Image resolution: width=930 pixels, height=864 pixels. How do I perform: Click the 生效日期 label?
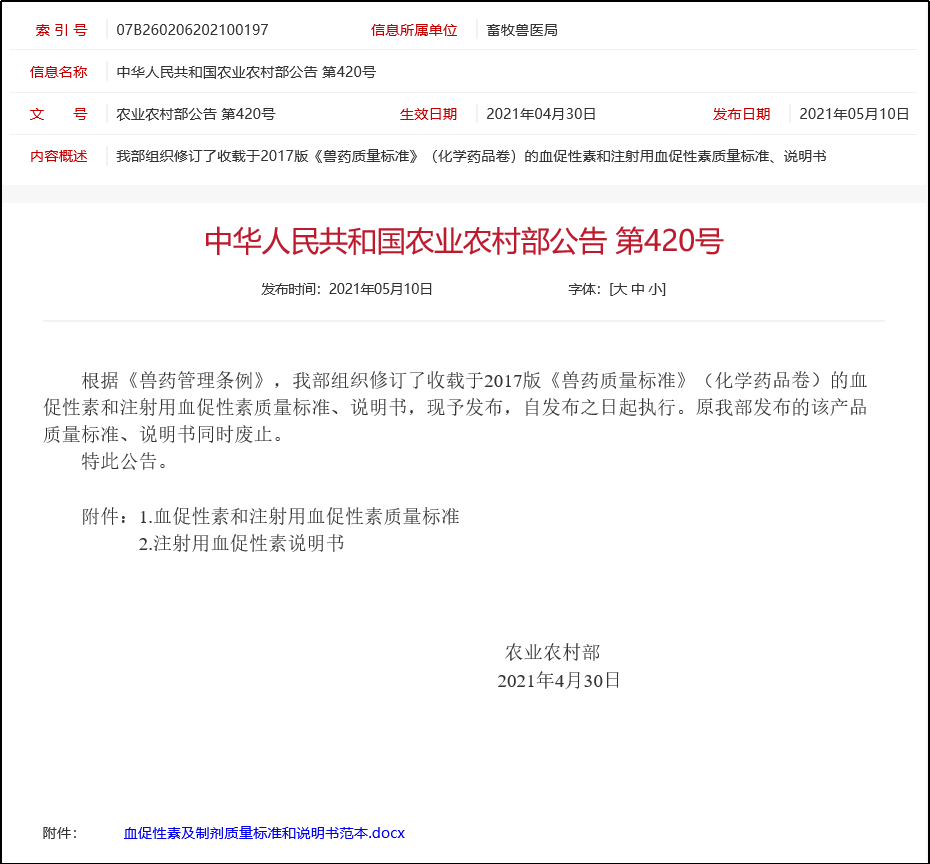click(x=428, y=114)
